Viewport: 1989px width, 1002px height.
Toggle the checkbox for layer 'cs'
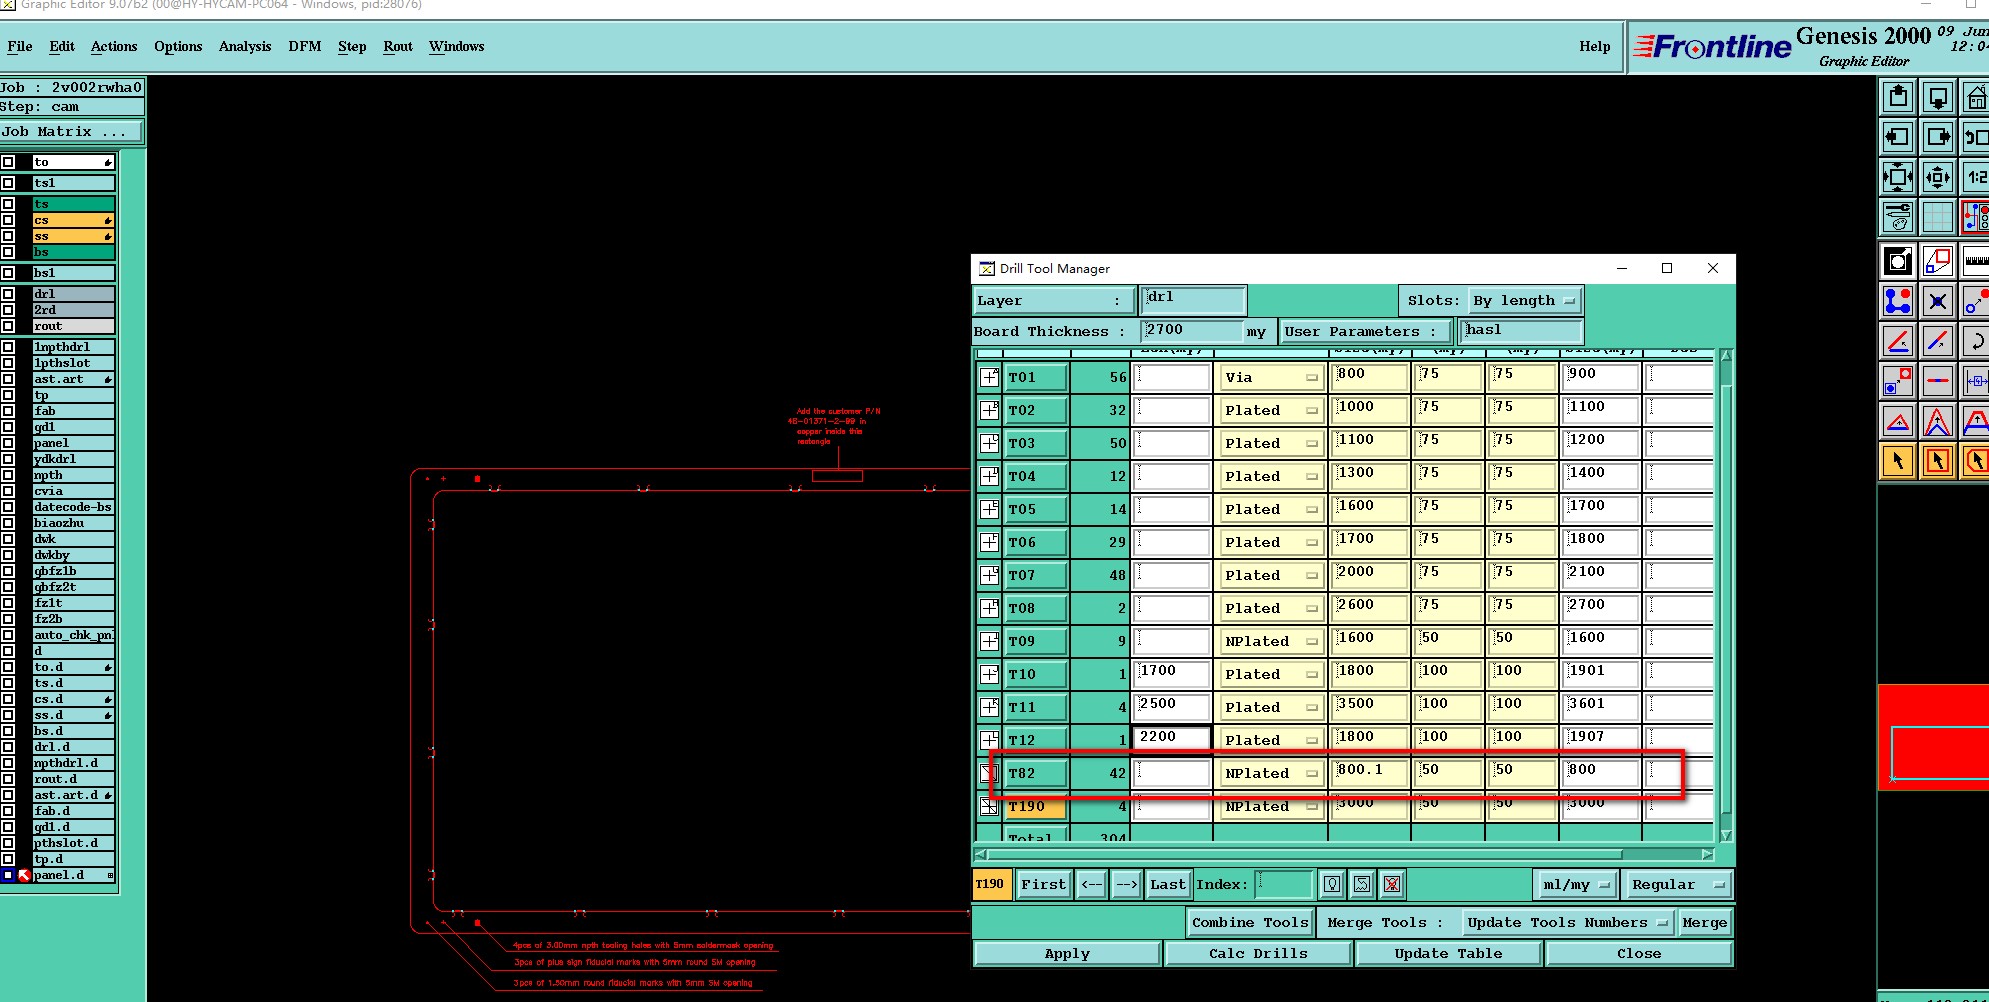tap(8, 220)
